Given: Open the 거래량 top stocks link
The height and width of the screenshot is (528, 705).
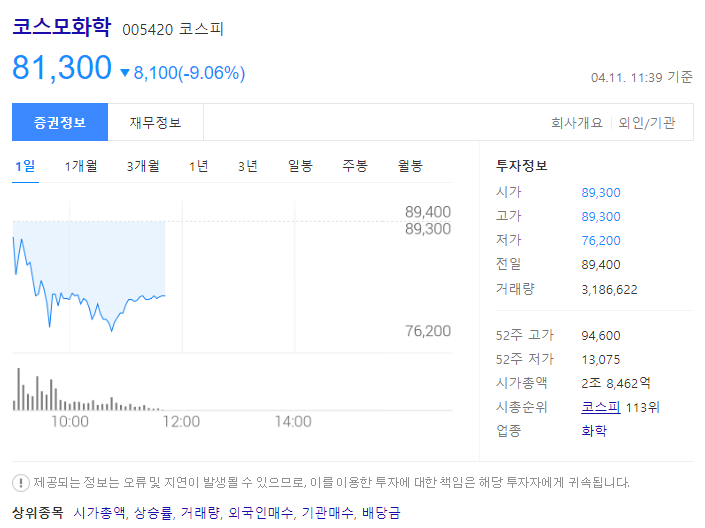Looking at the screenshot, I should [x=201, y=512].
